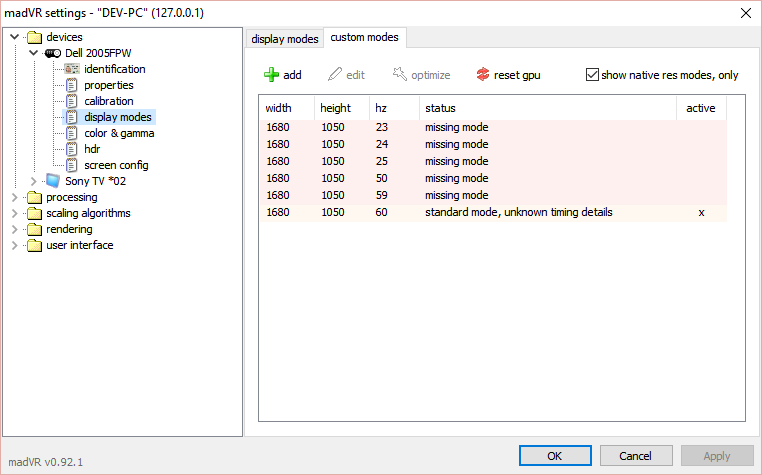This screenshot has height=475, width=762.
Task: Click the Sony TV monitor icon
Action: coord(53,181)
